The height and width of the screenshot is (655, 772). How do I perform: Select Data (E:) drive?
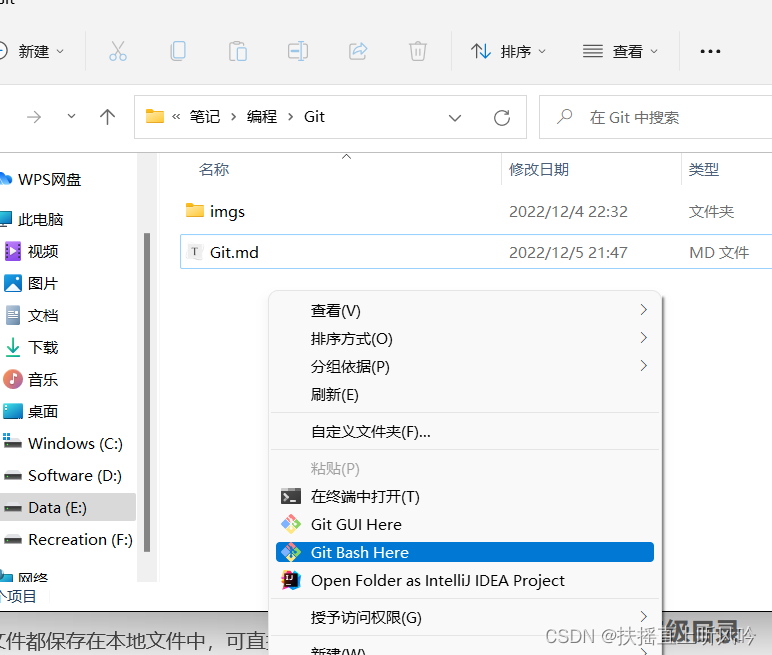[x=67, y=507]
